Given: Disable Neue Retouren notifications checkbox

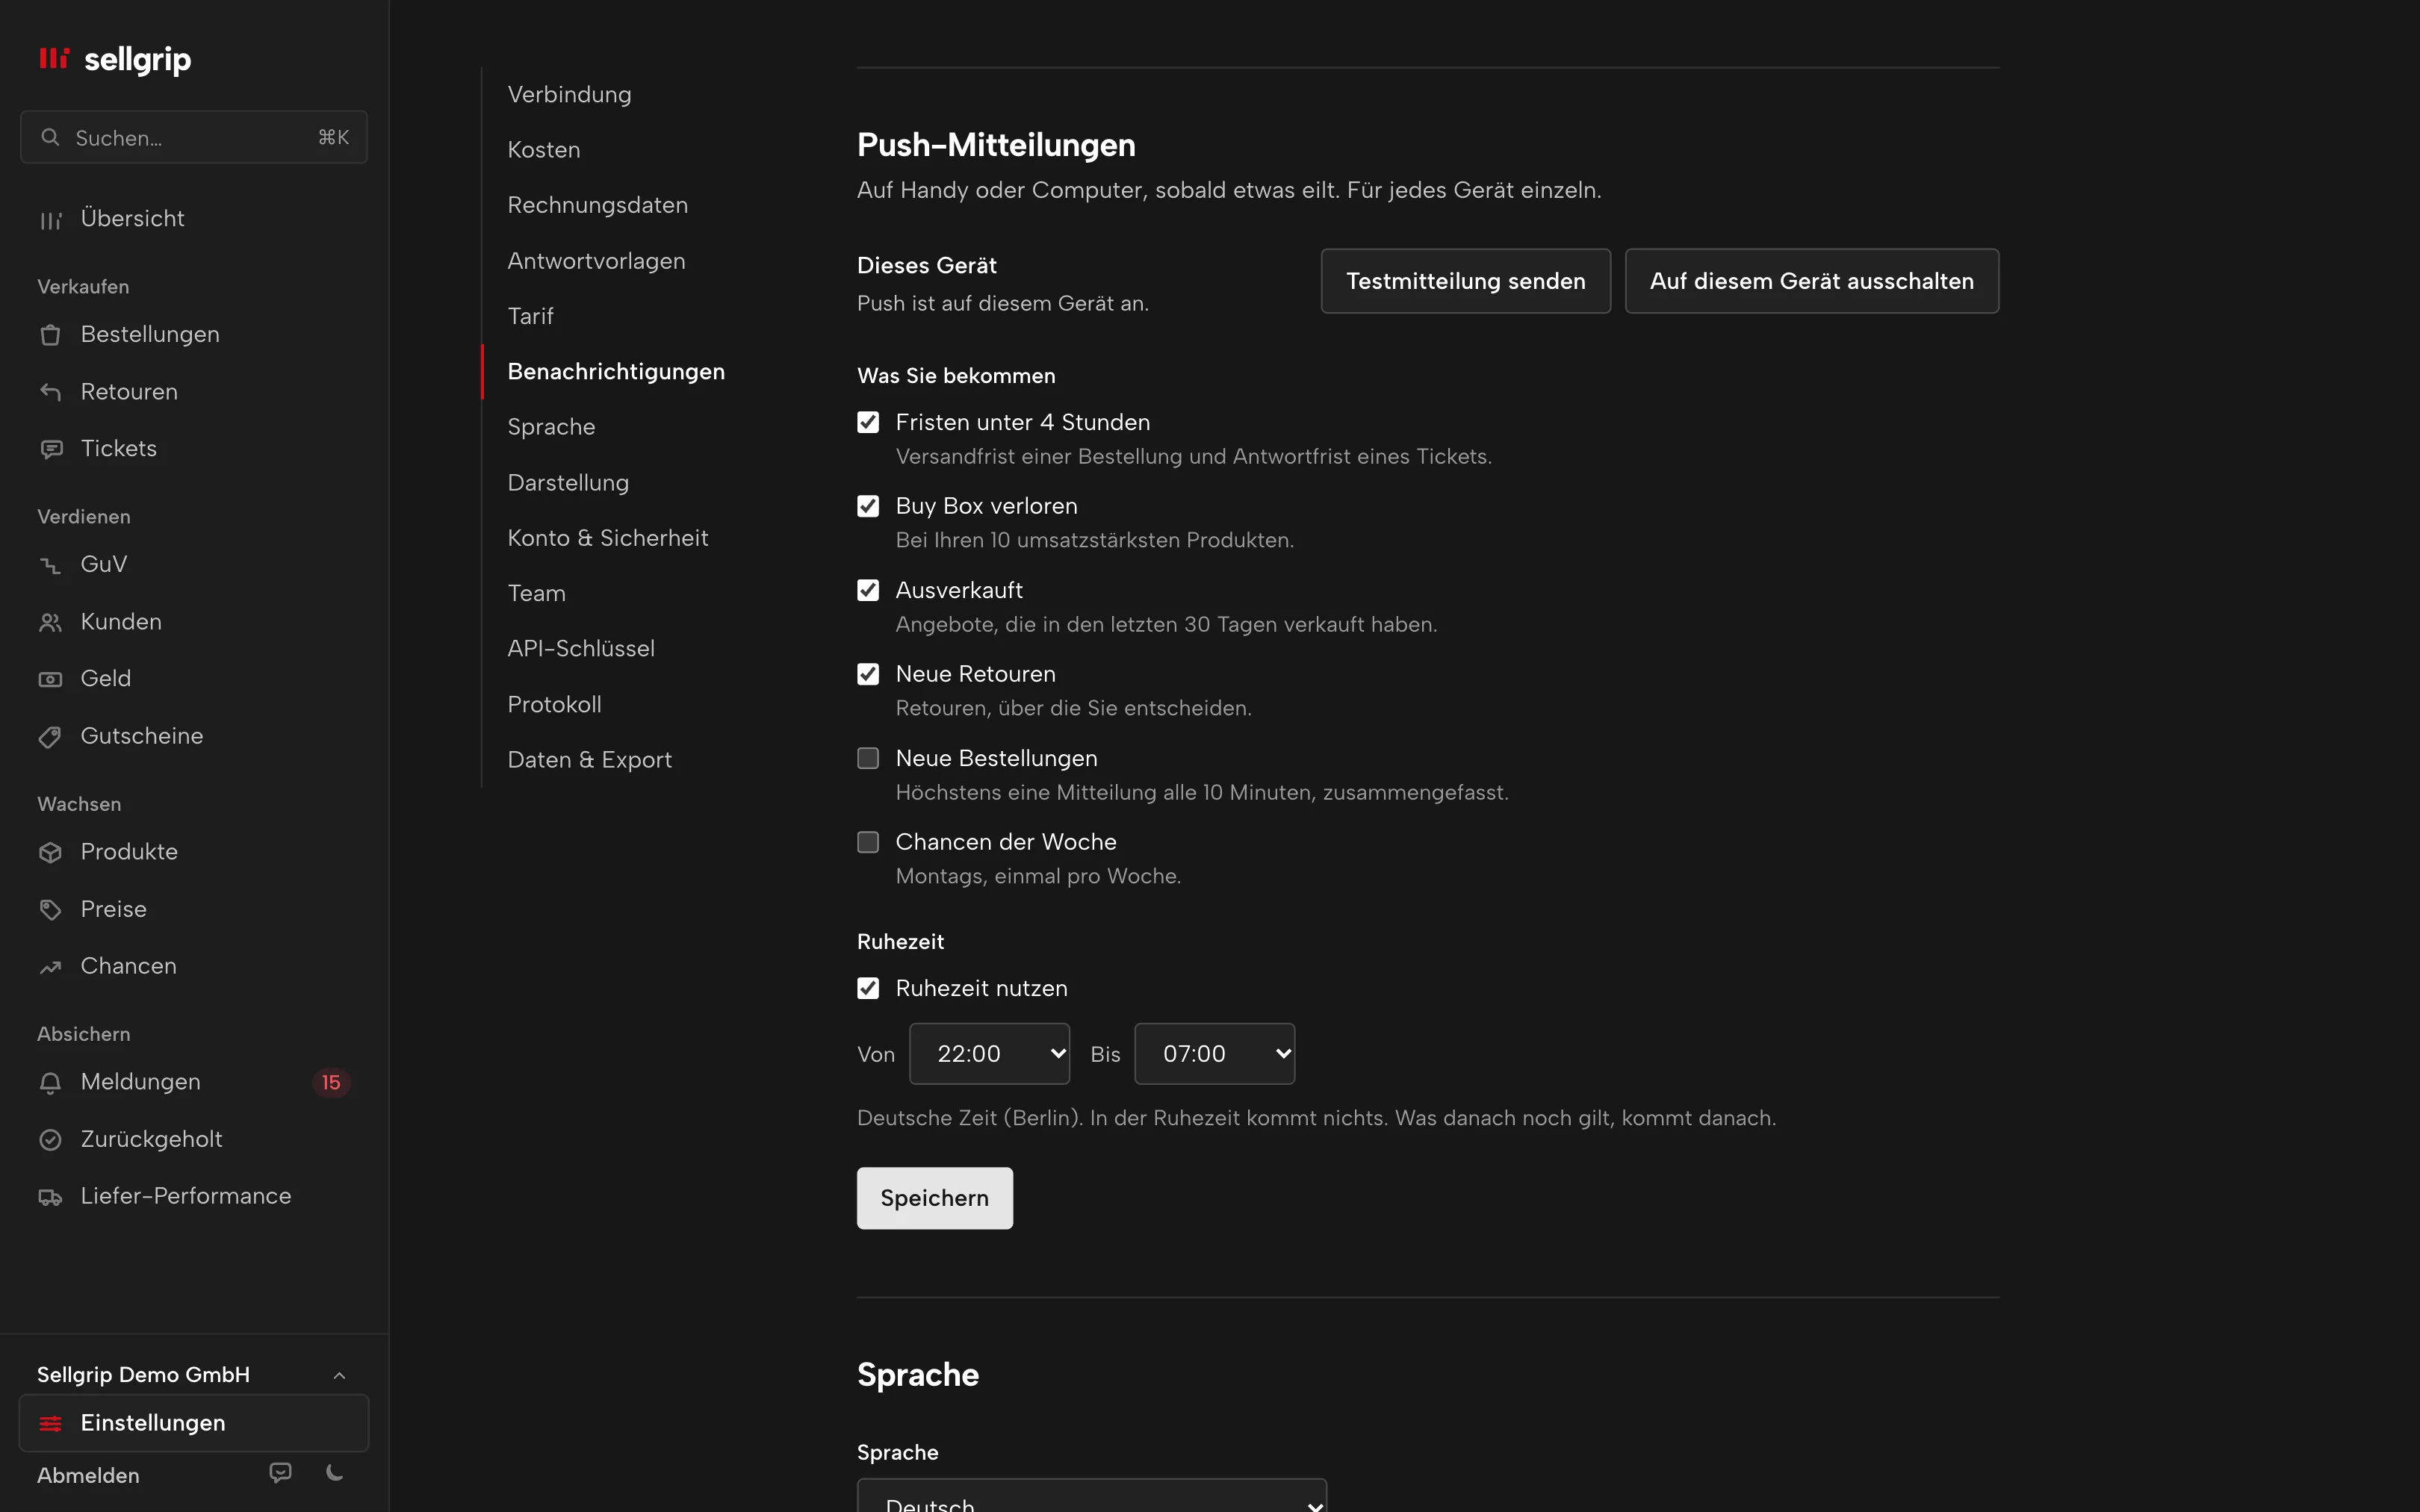Looking at the screenshot, I should pos(868,674).
